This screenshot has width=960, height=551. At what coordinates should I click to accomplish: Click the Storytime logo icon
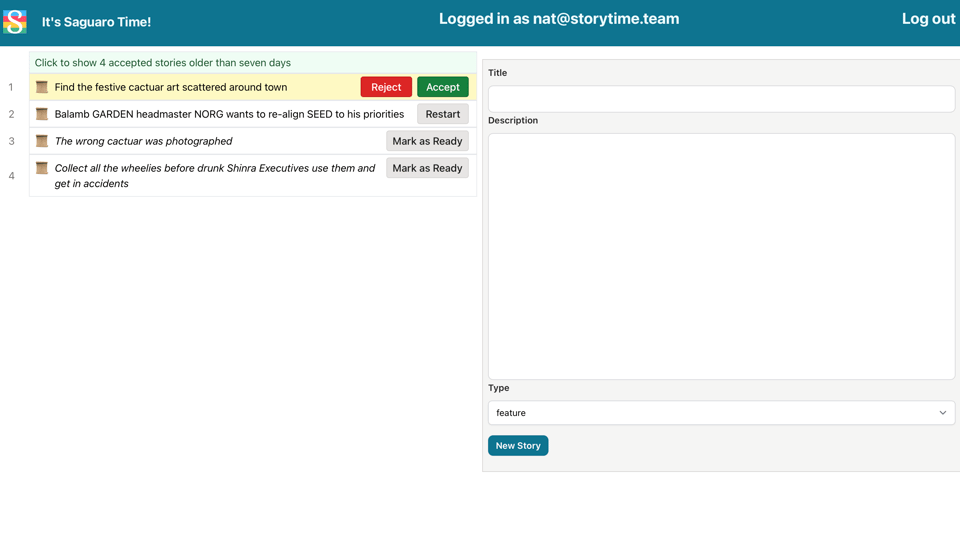[x=15, y=21]
